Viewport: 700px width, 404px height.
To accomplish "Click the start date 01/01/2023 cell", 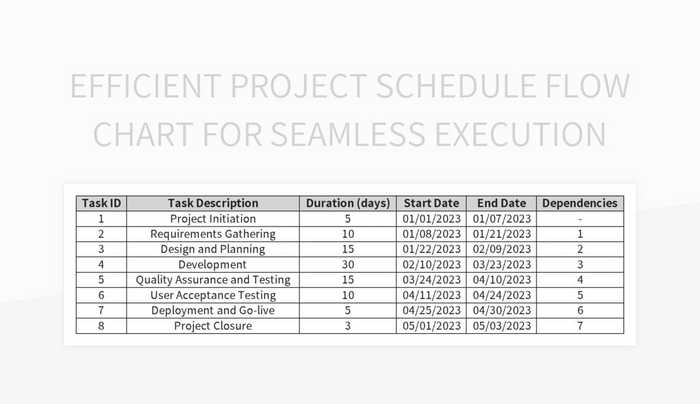I will 431,219.
